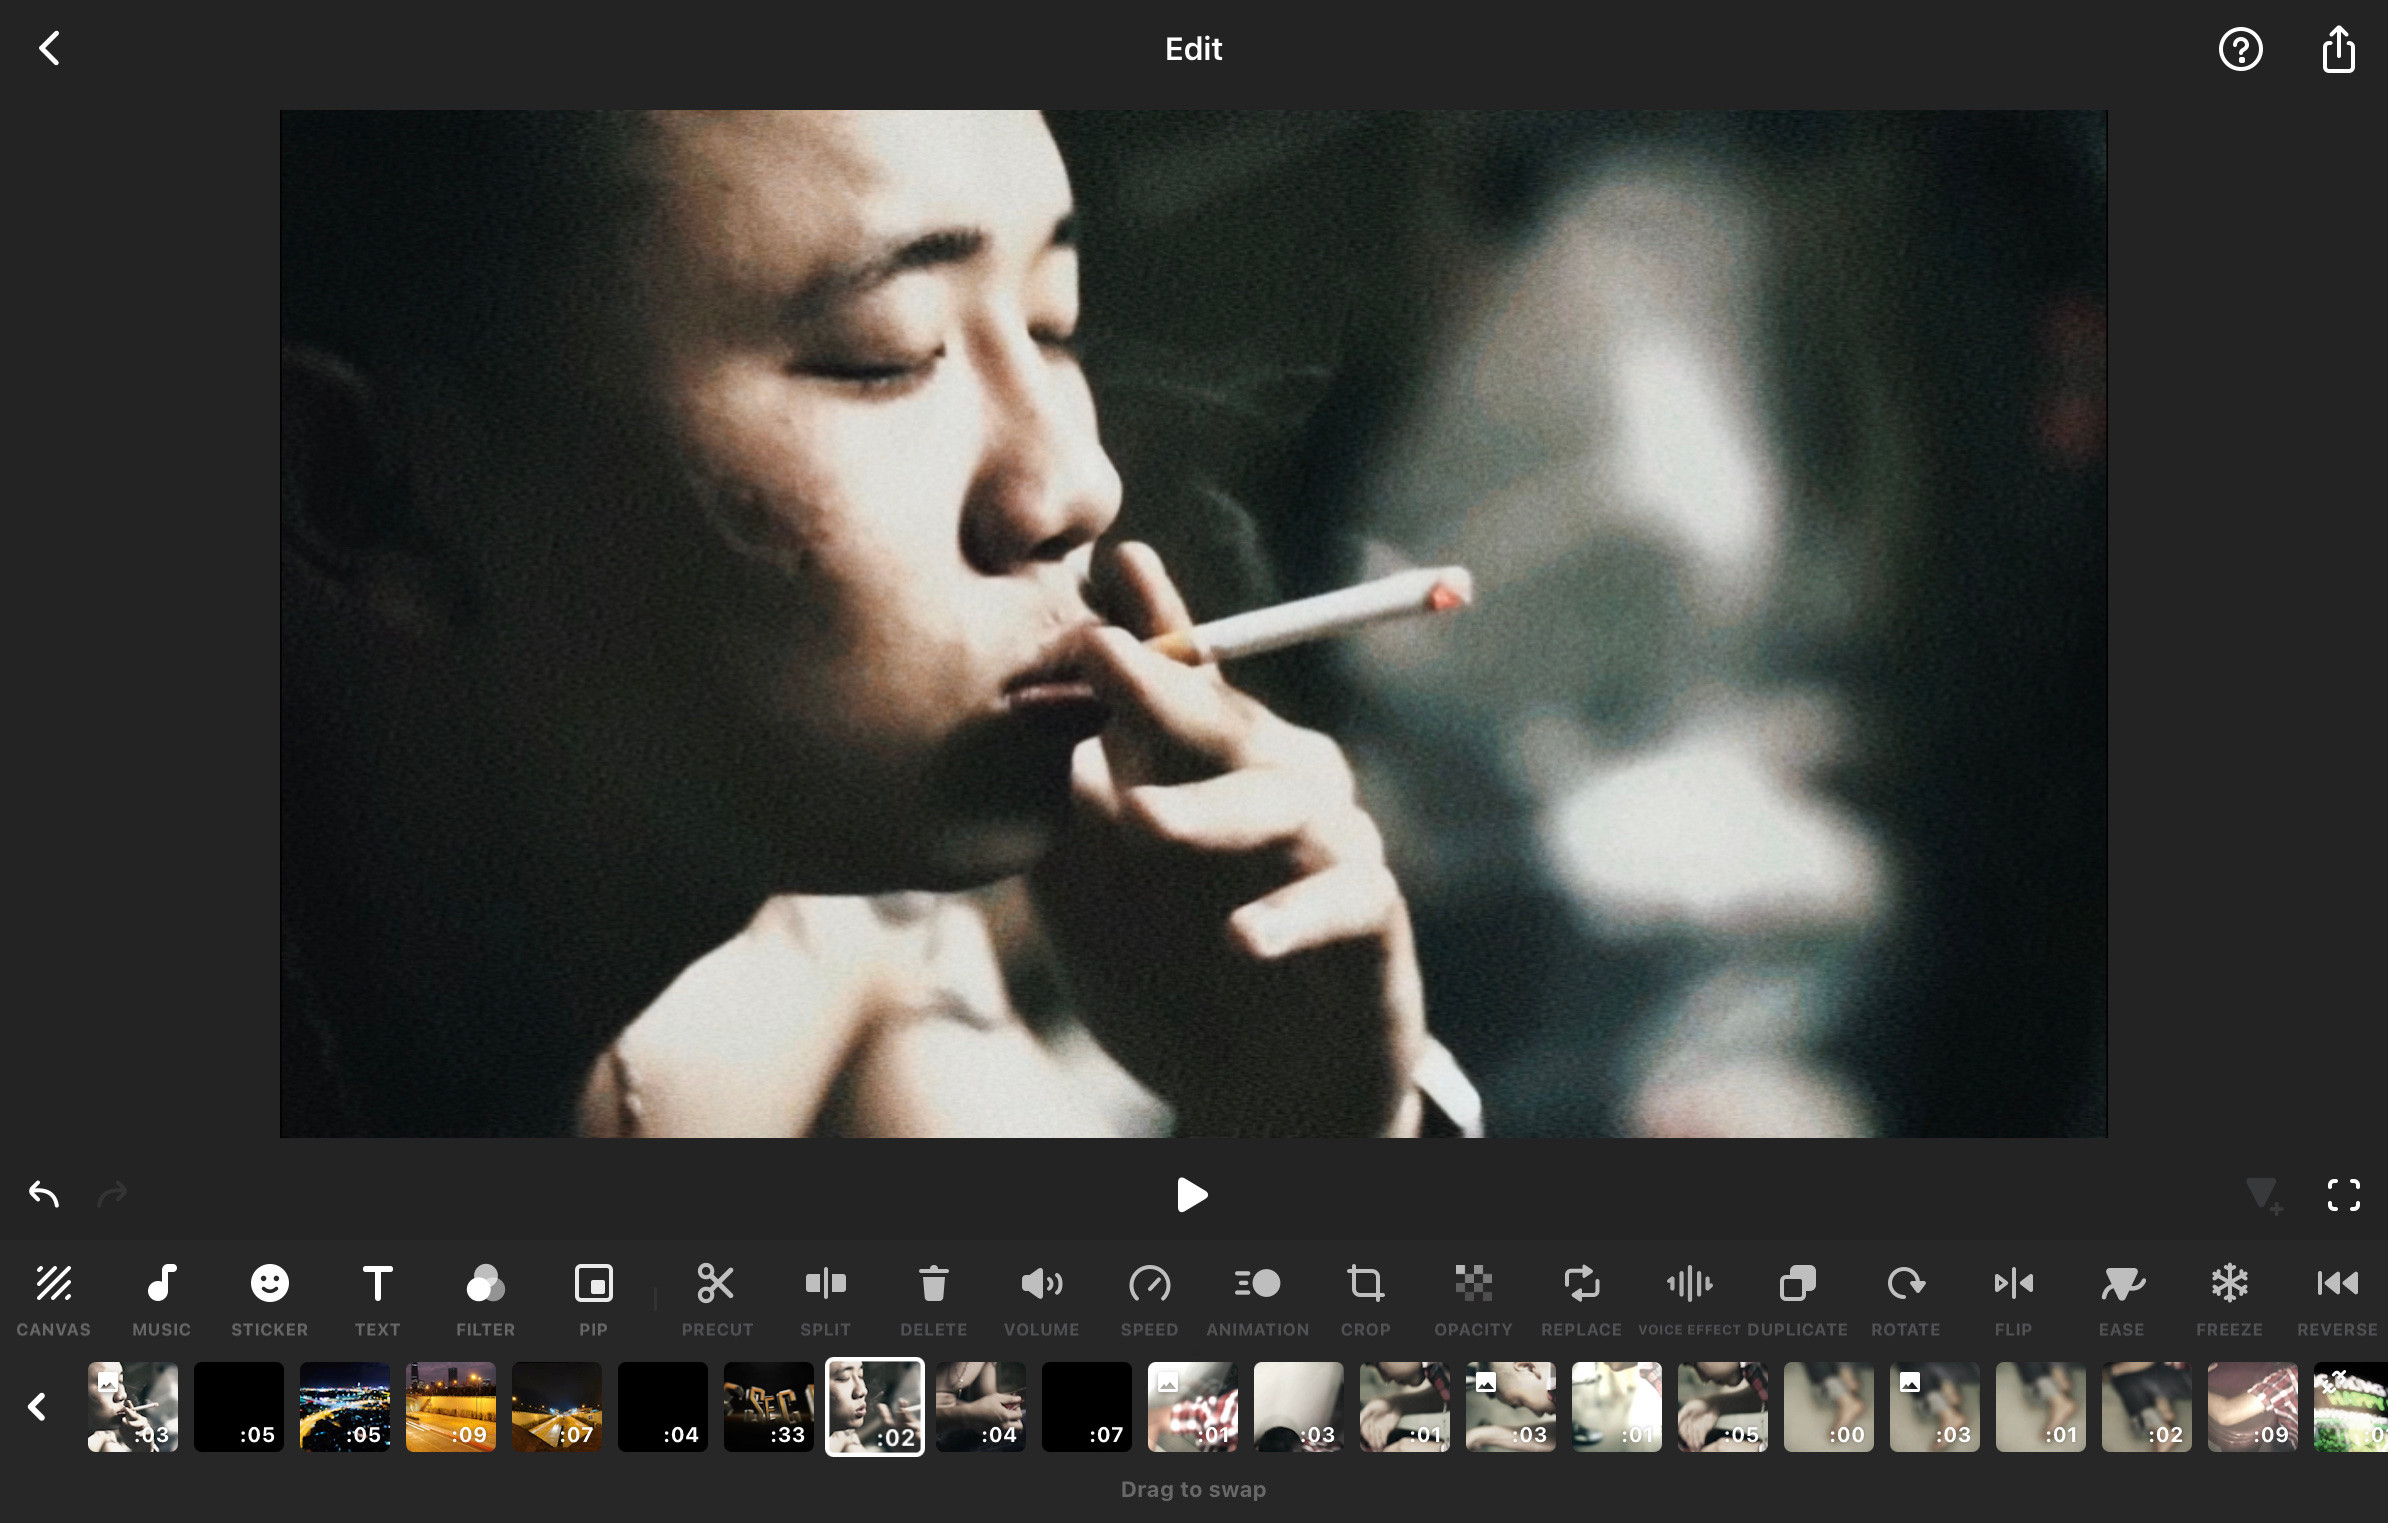Open the PIP tool
The width and height of the screenshot is (2388, 1523).
593,1300
